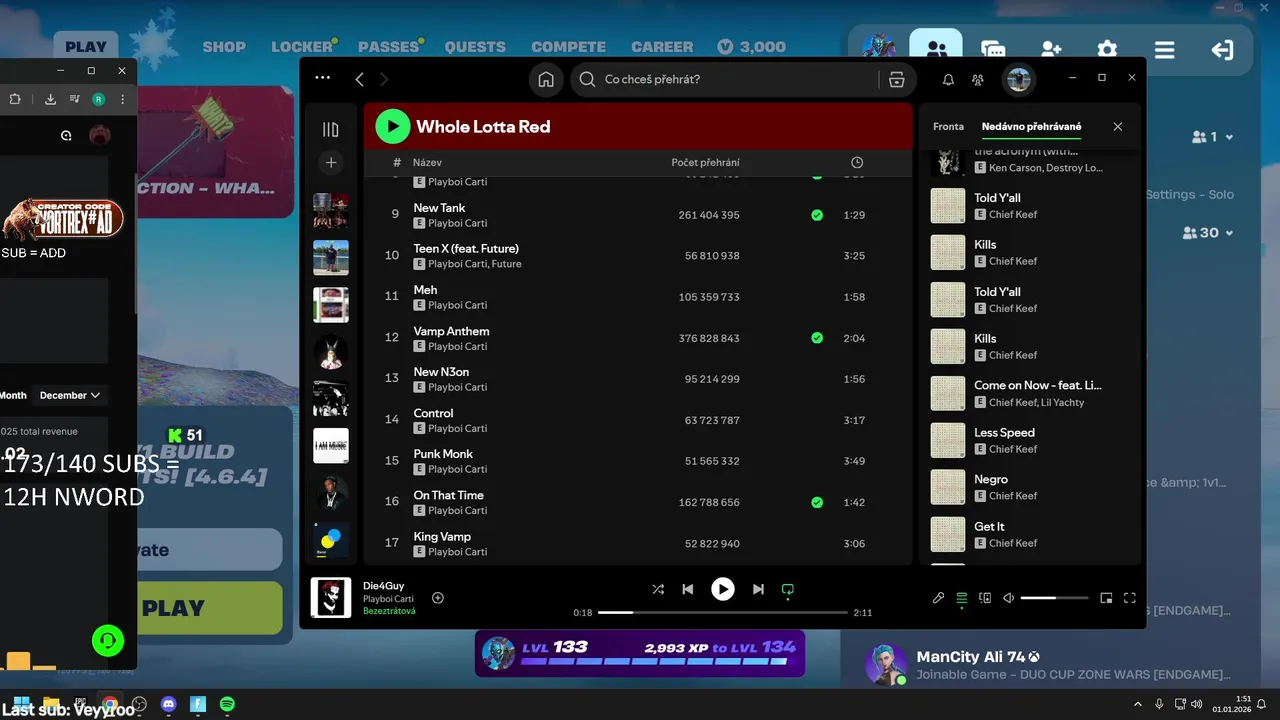Open Spotify notifications bell
Image resolution: width=1280 pixels, height=720 pixels.
coord(948,80)
